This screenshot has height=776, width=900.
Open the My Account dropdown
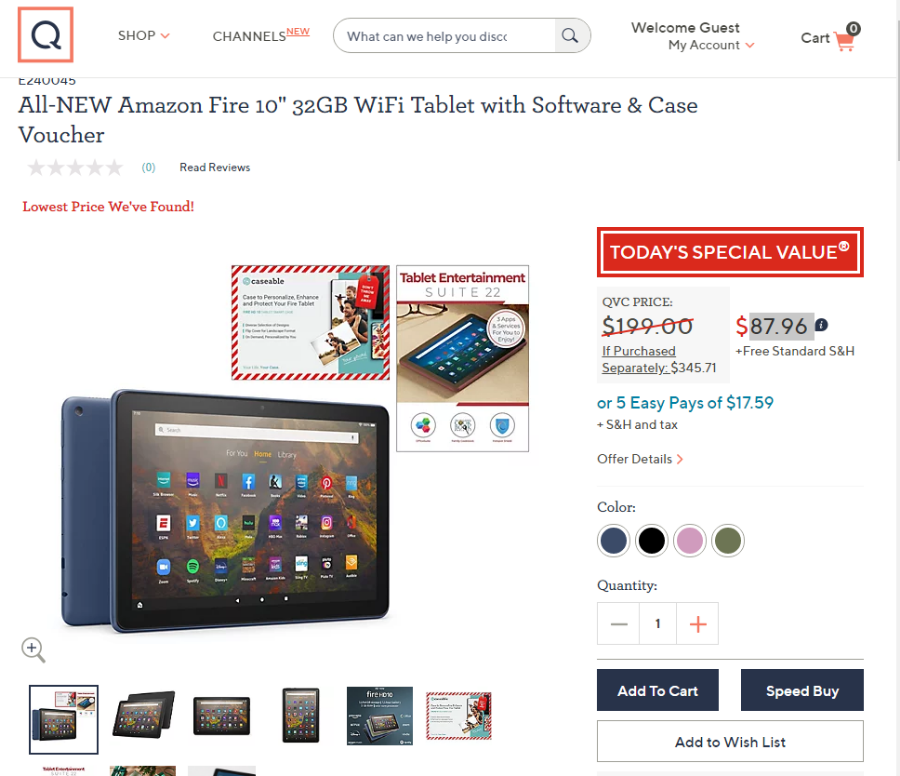coord(711,45)
